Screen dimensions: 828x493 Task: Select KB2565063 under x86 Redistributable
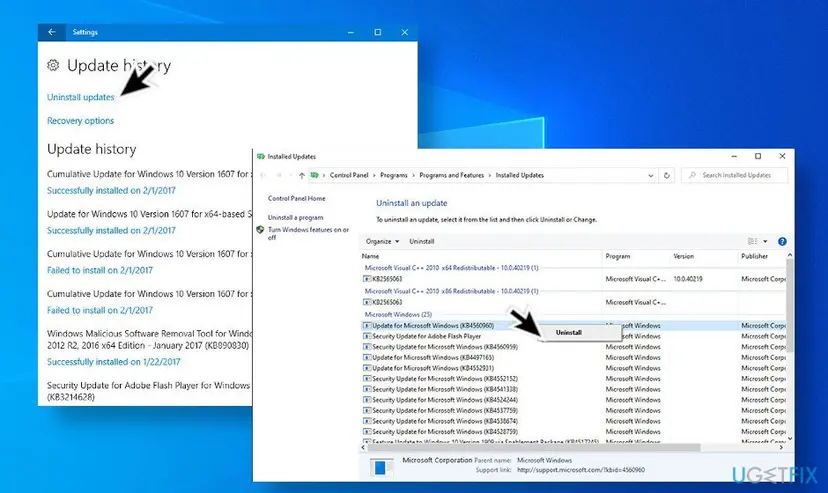387,302
